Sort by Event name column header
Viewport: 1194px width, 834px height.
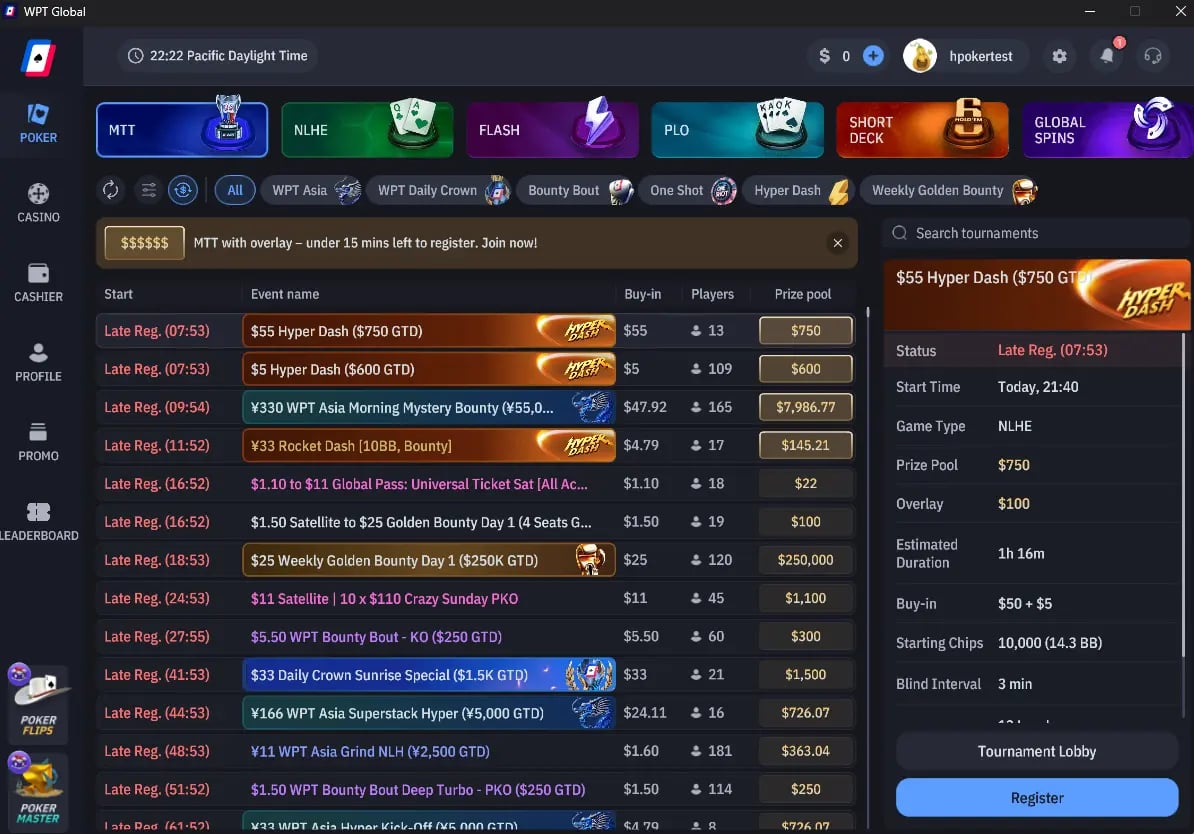pos(285,294)
